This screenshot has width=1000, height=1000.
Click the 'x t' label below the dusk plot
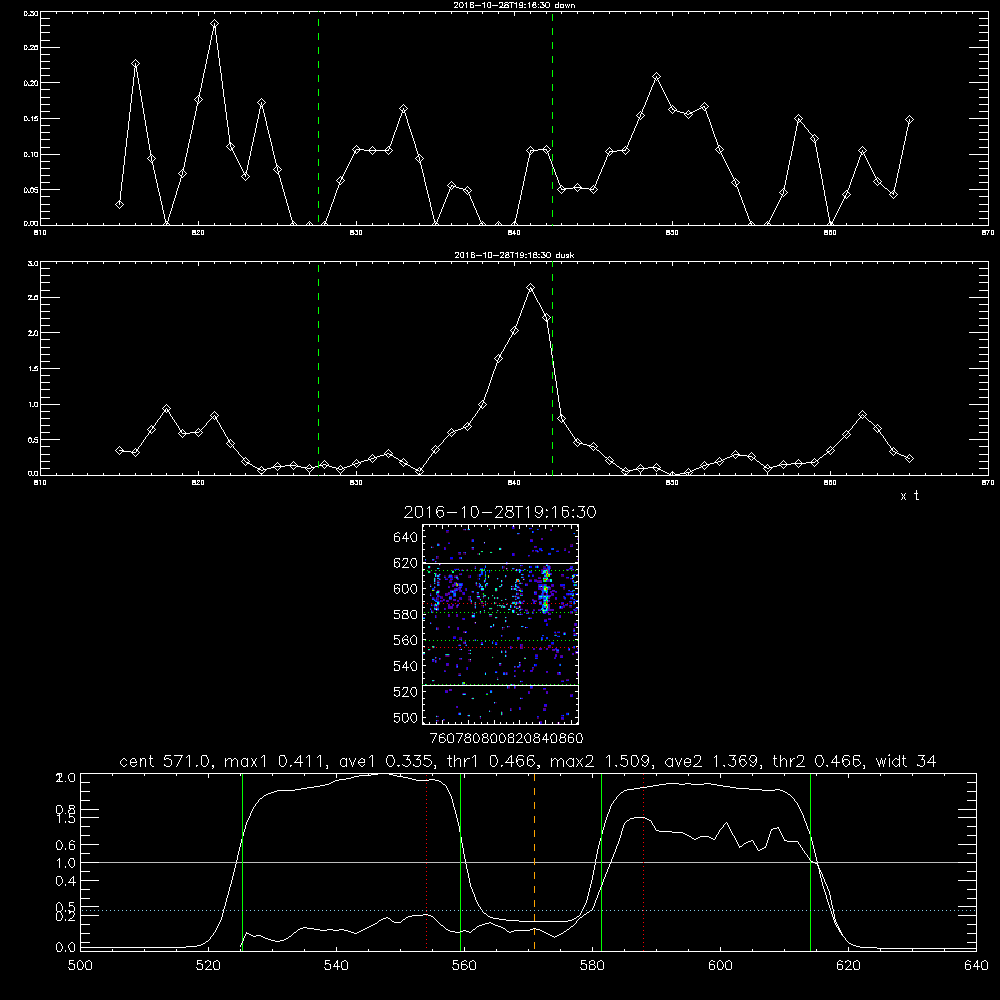point(909,496)
